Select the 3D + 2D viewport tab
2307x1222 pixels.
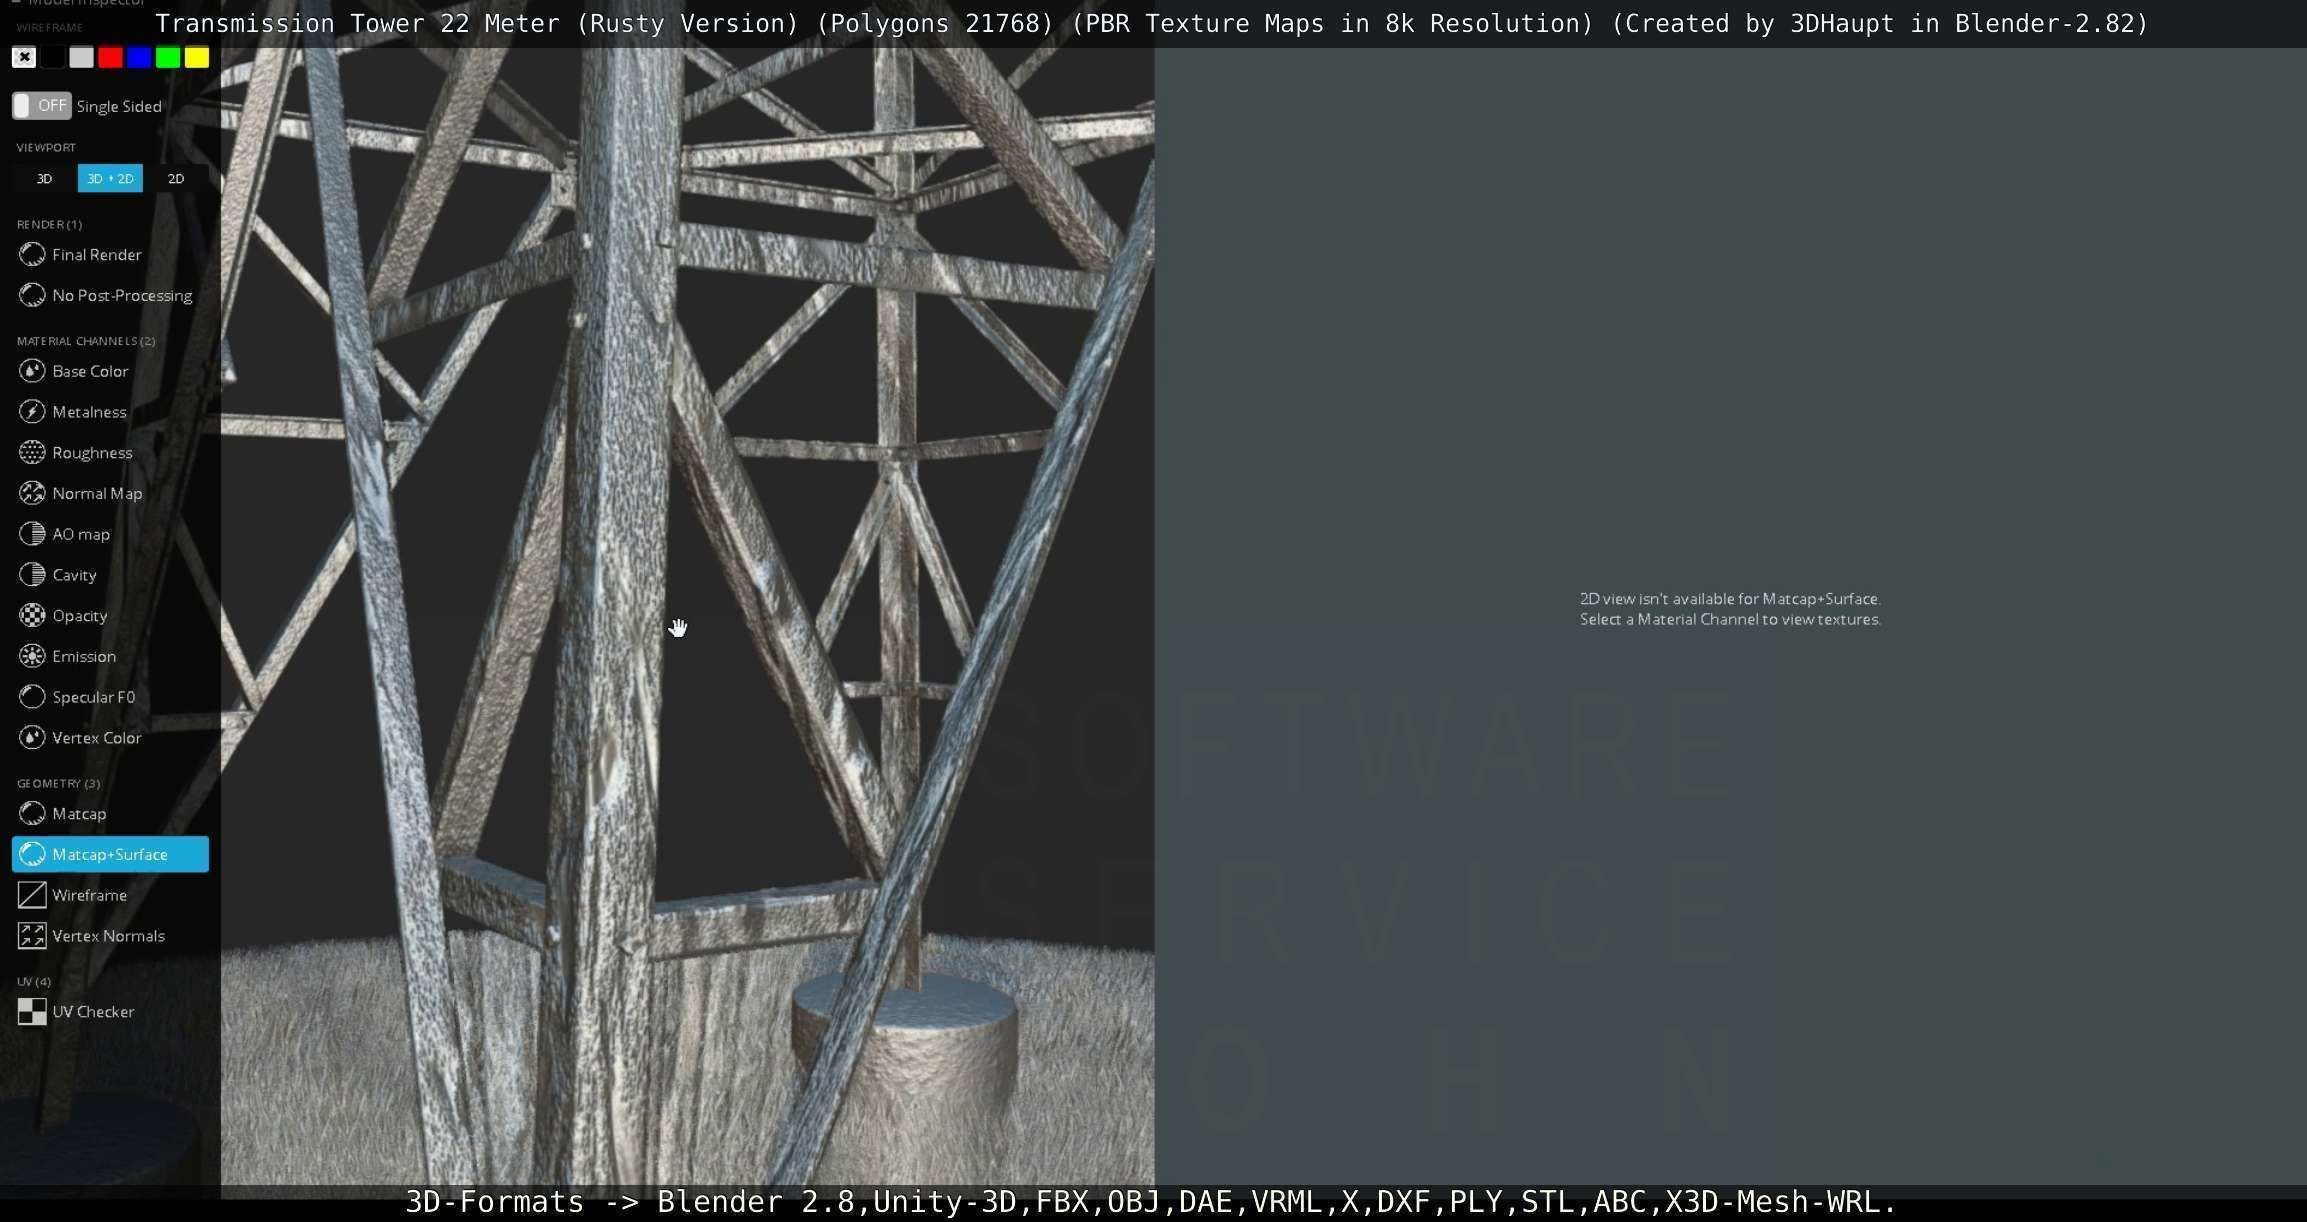click(x=110, y=179)
